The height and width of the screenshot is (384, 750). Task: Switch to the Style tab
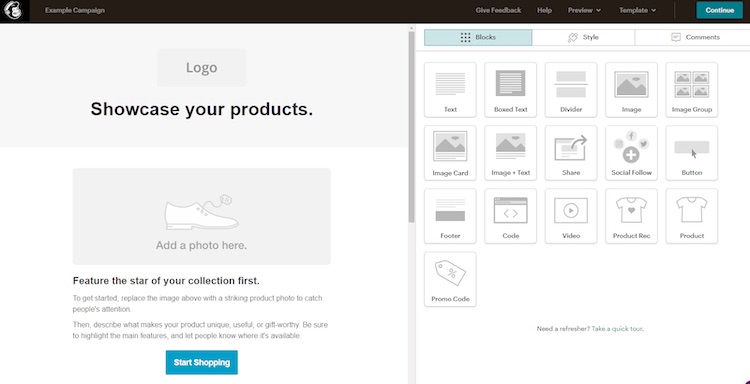(x=583, y=37)
